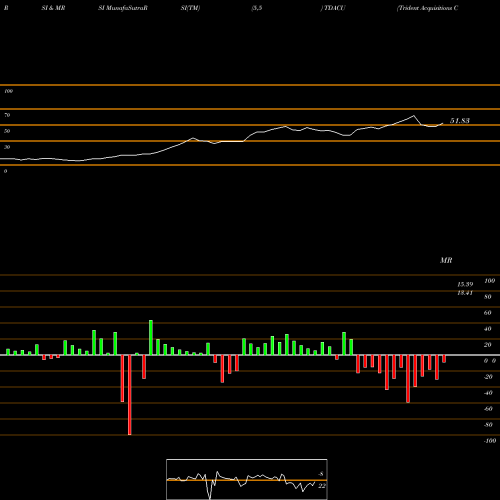Click the header text 'SI(TM)'
The height and width of the screenshot is (500, 500).
pyautogui.click(x=190, y=8)
